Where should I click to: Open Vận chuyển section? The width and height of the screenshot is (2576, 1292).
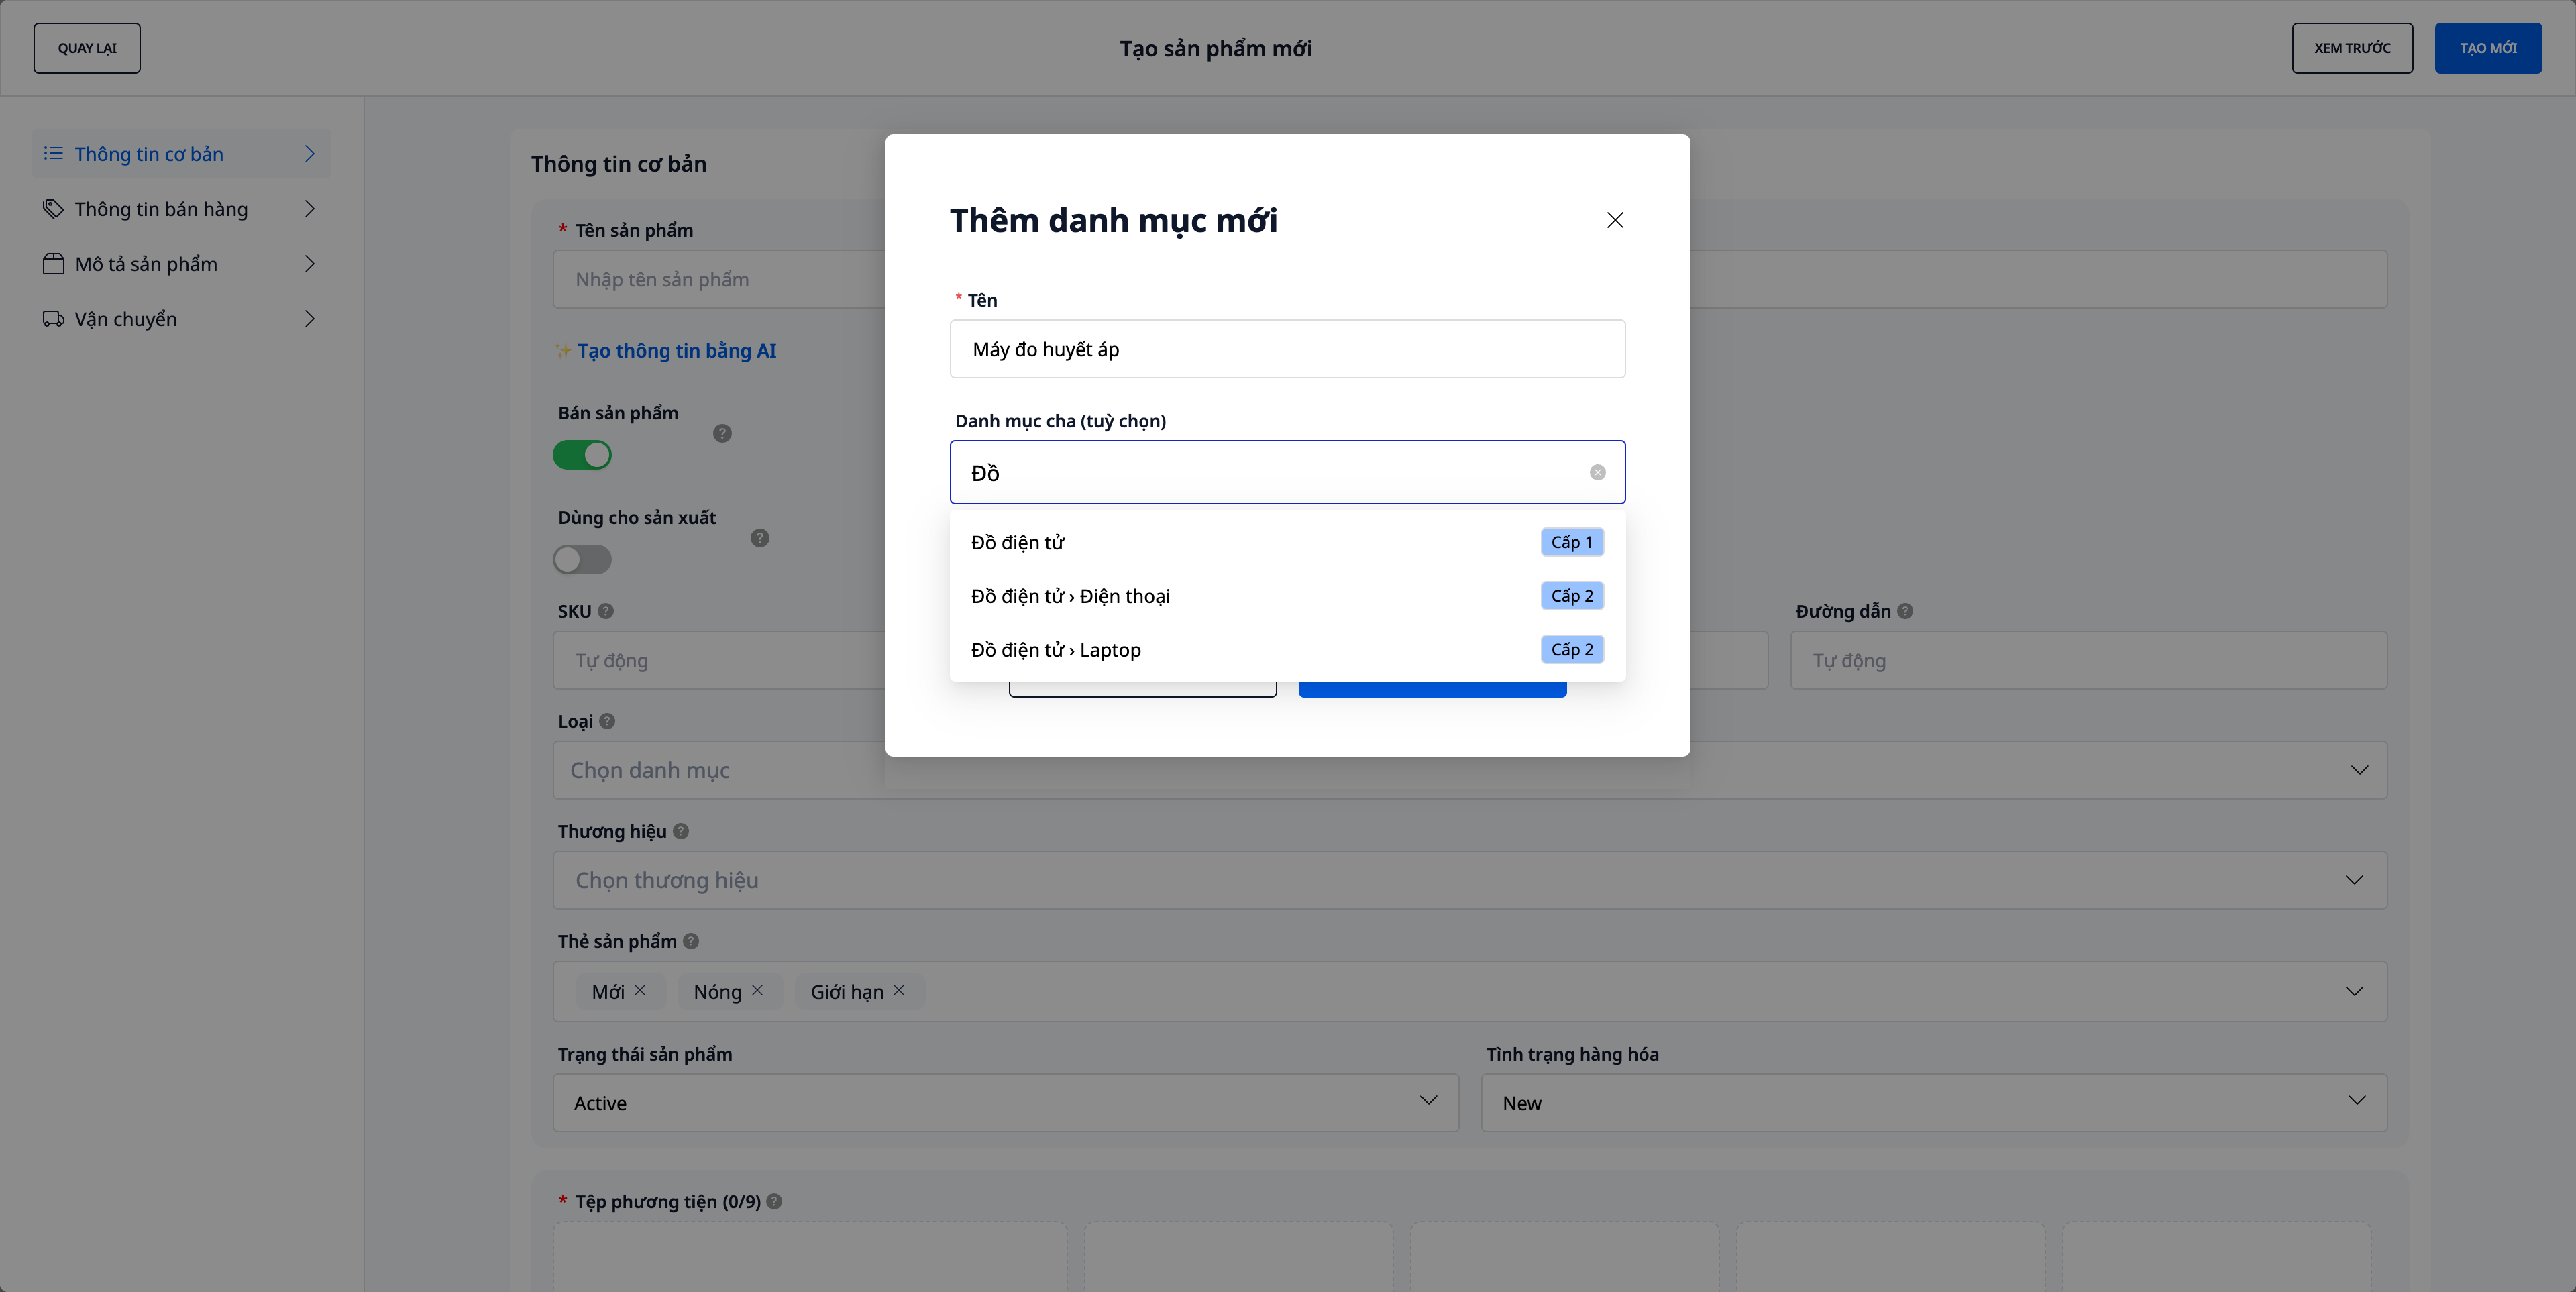(x=181, y=318)
